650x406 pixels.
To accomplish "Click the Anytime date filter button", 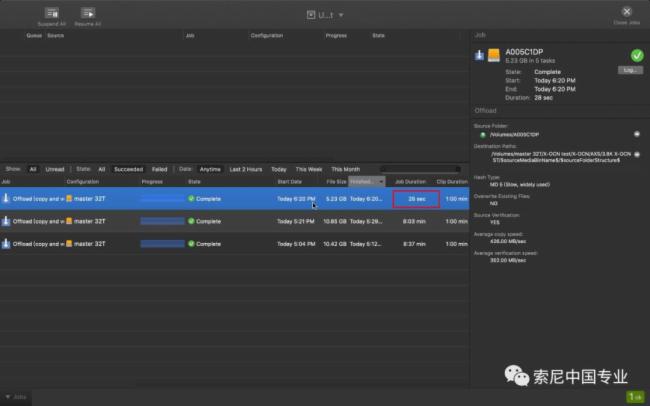I will (209, 169).
